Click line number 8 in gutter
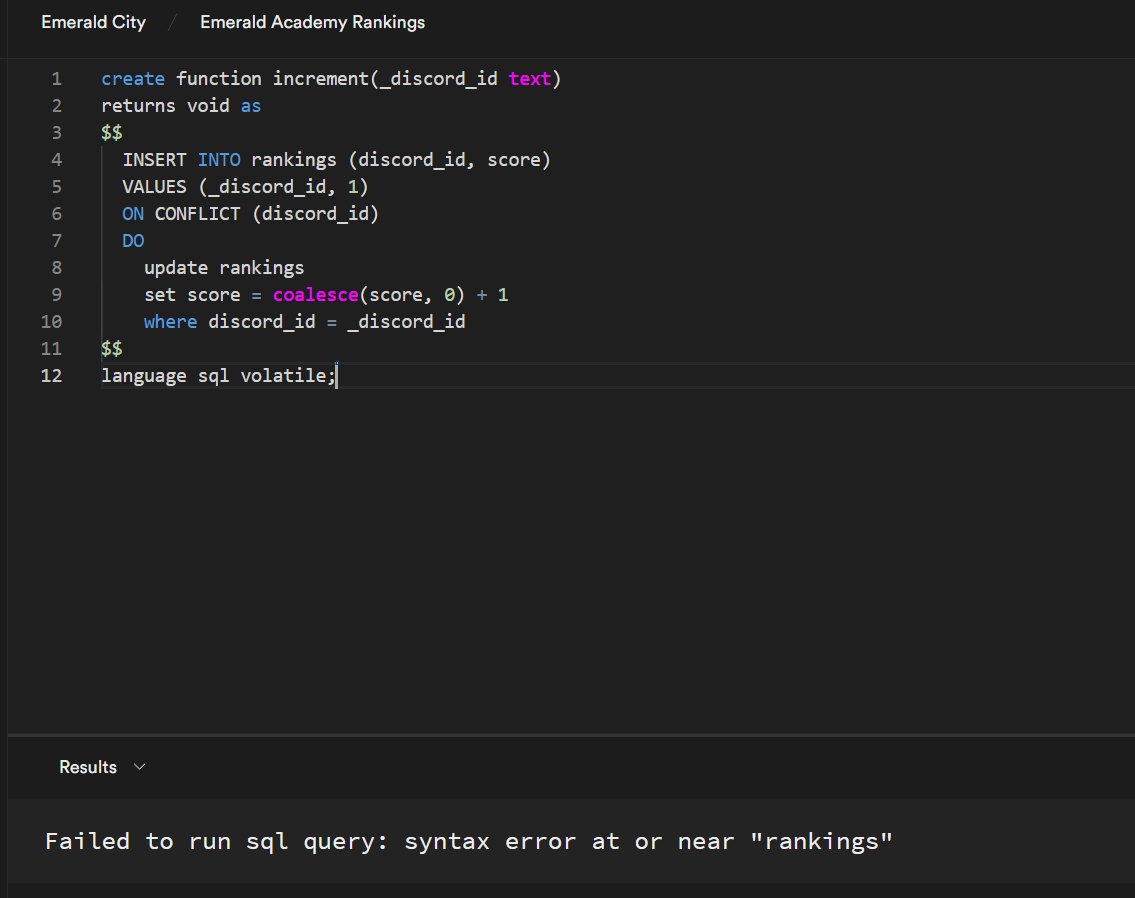 pos(56,268)
